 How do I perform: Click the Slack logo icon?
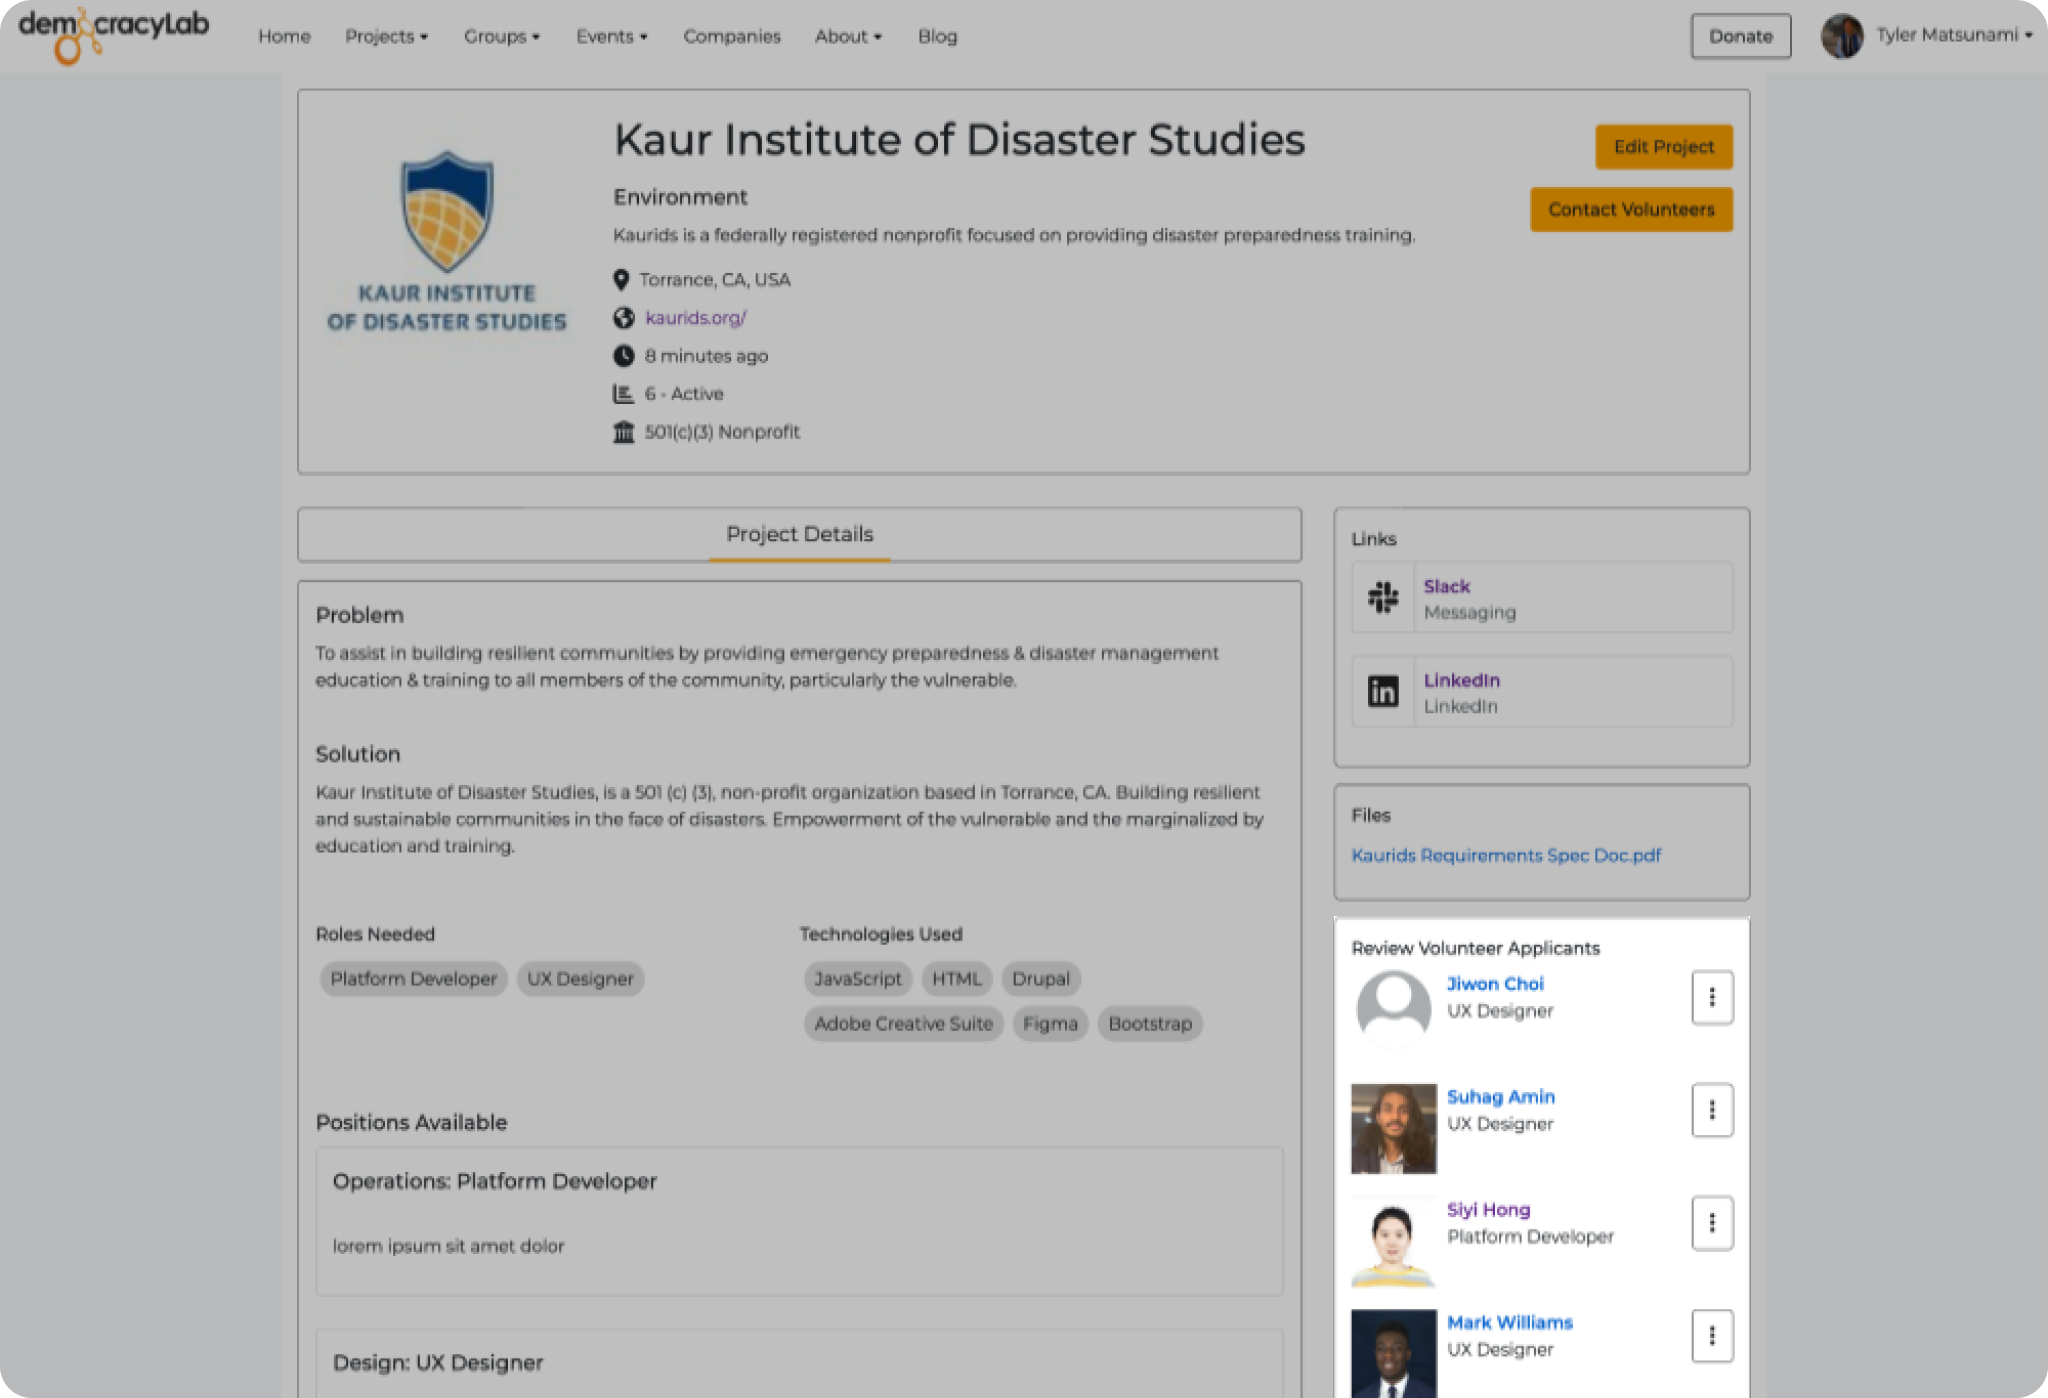(x=1383, y=597)
